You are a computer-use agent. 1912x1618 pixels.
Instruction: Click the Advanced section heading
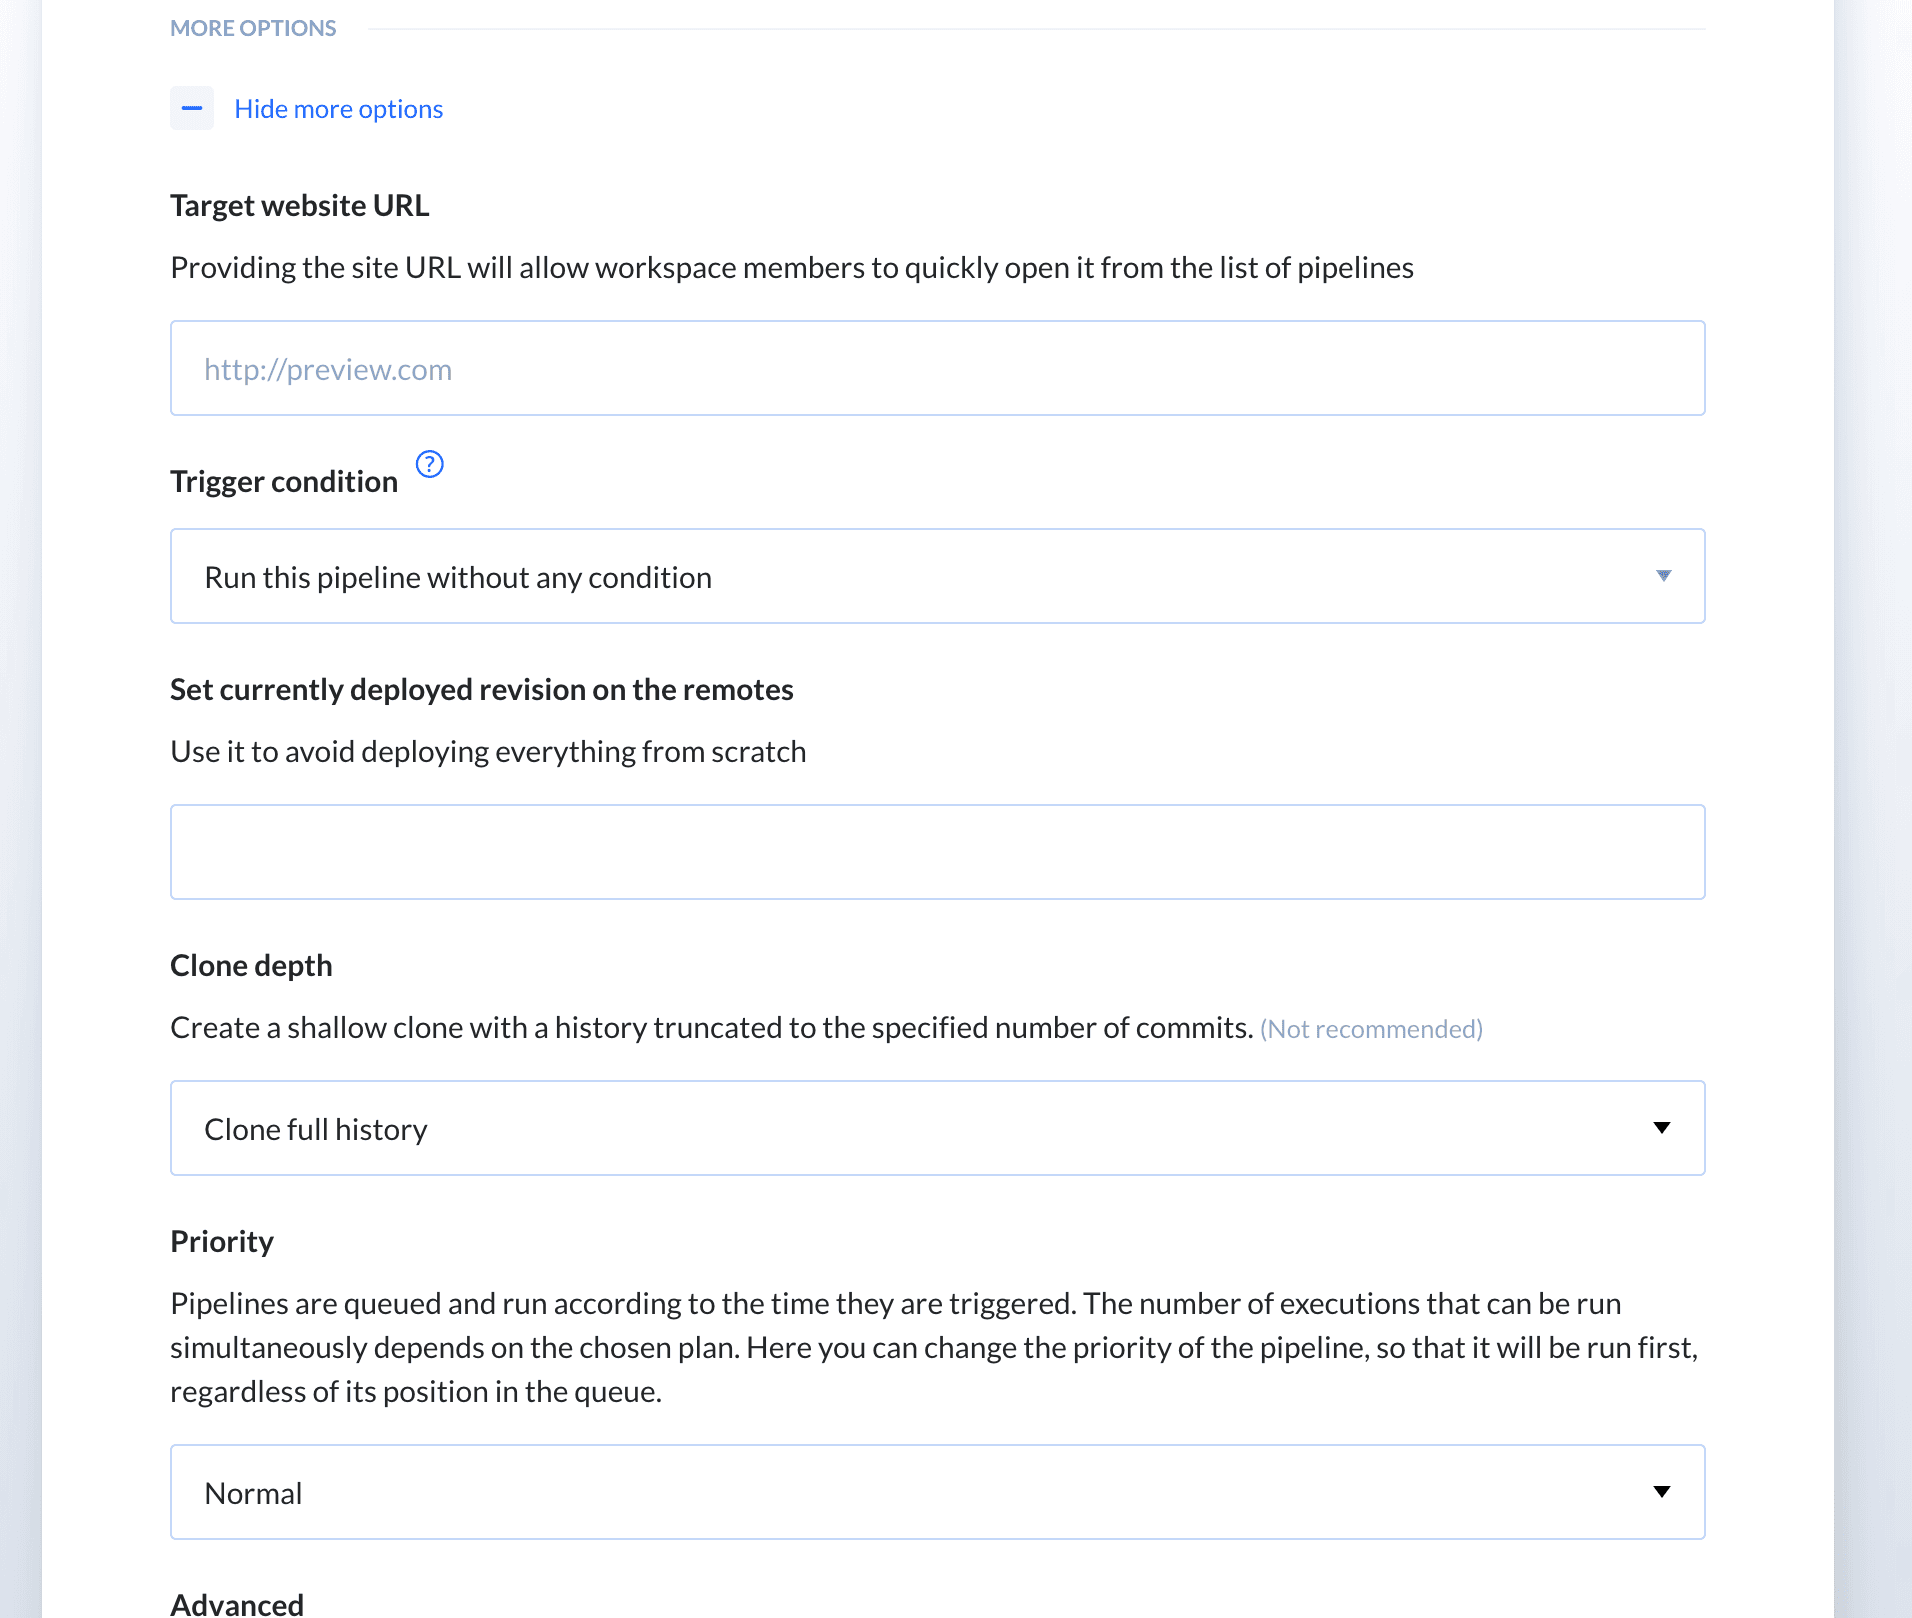[237, 1603]
